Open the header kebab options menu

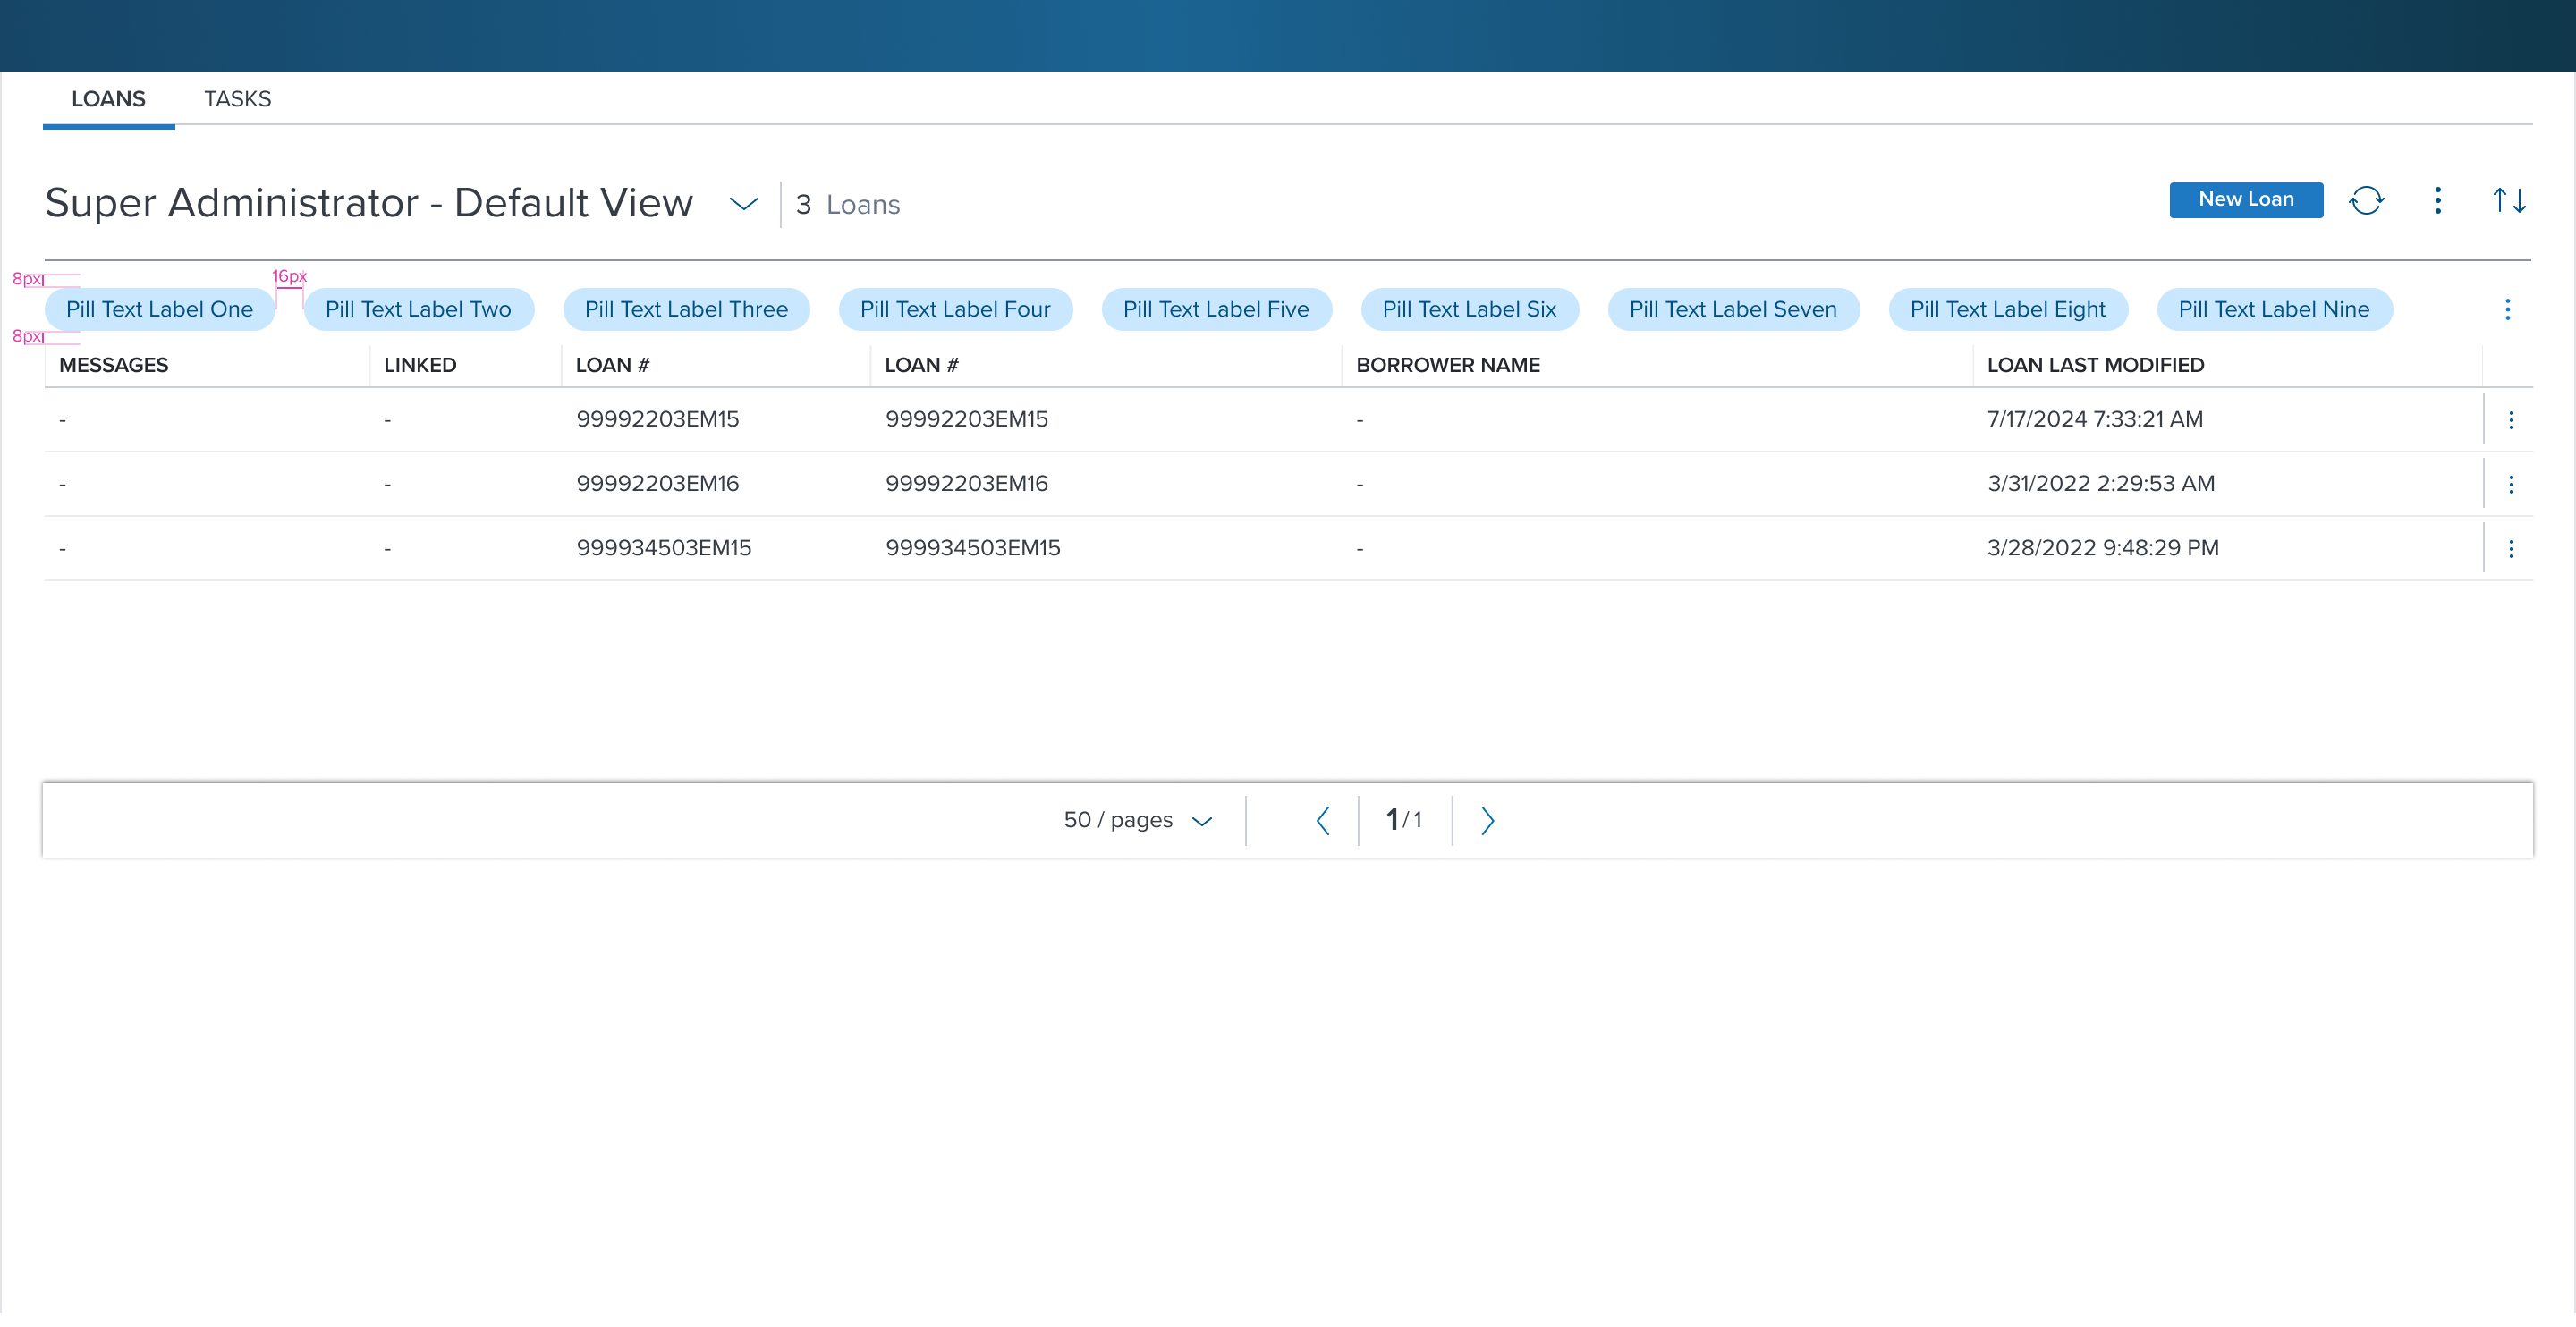(x=2437, y=200)
